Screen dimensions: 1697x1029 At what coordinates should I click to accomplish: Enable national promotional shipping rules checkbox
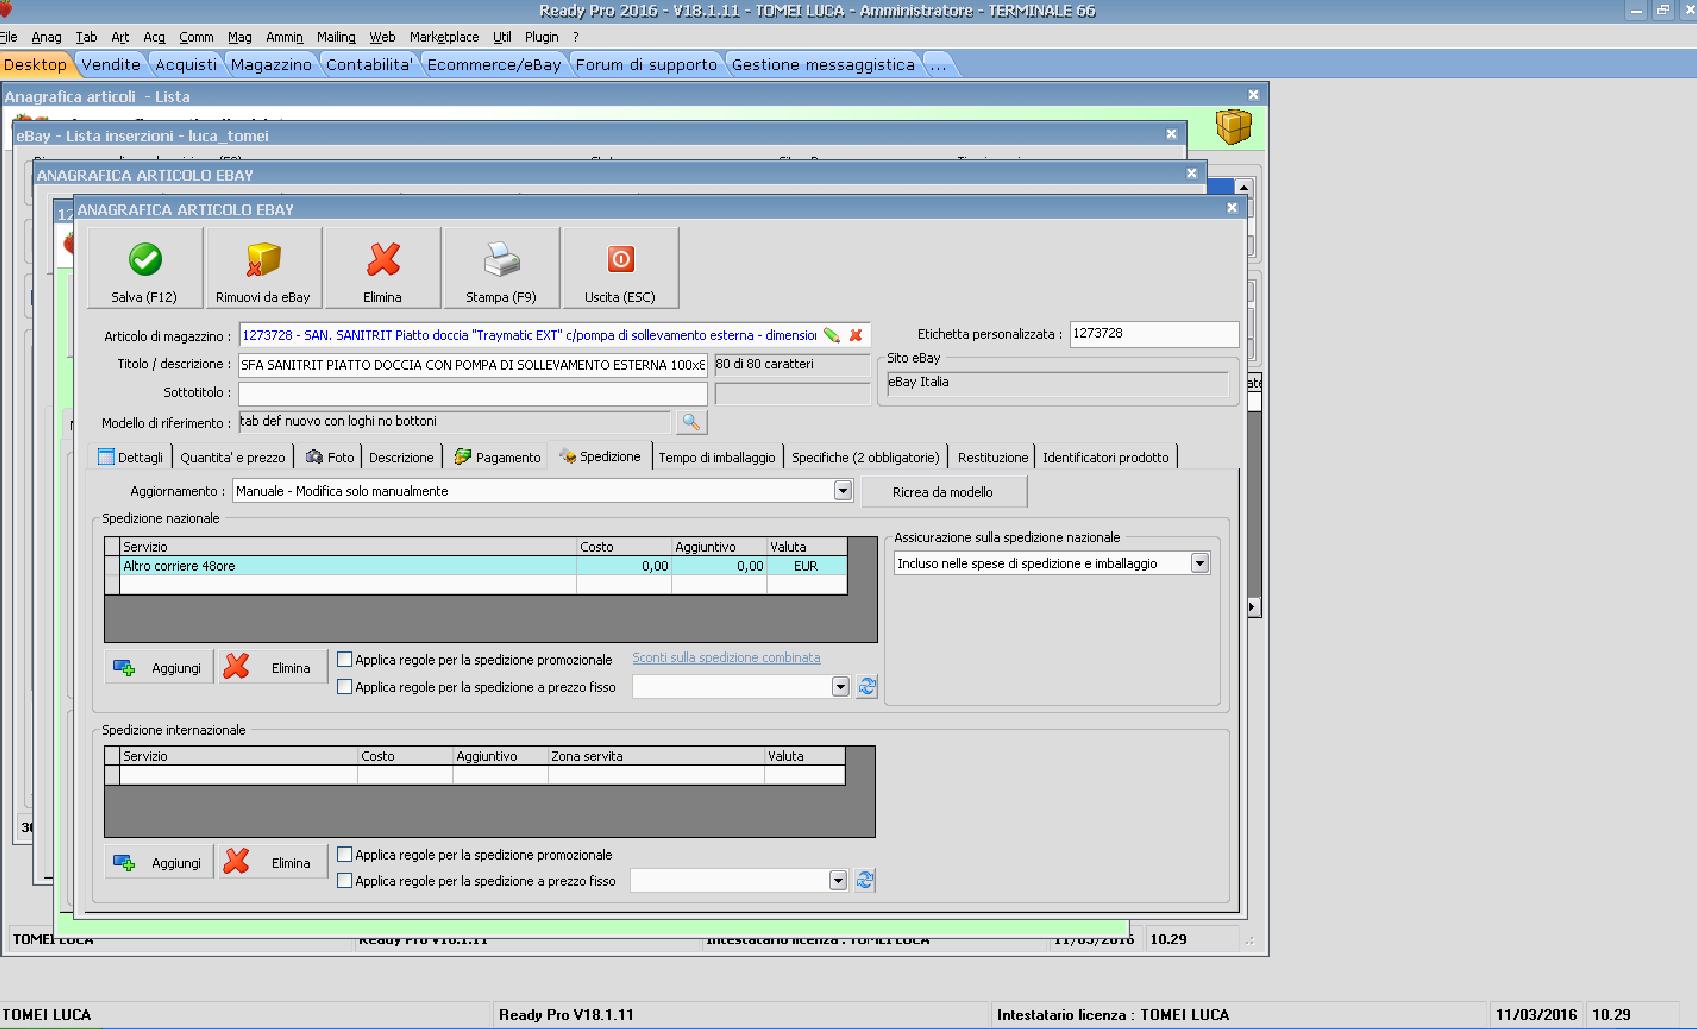tap(345, 660)
